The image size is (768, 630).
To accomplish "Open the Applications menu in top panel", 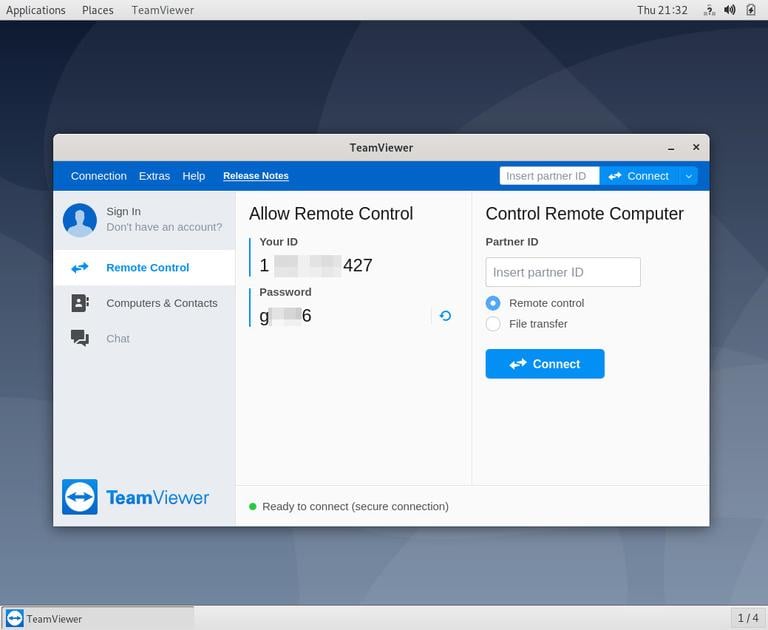I will pyautogui.click(x=36, y=10).
